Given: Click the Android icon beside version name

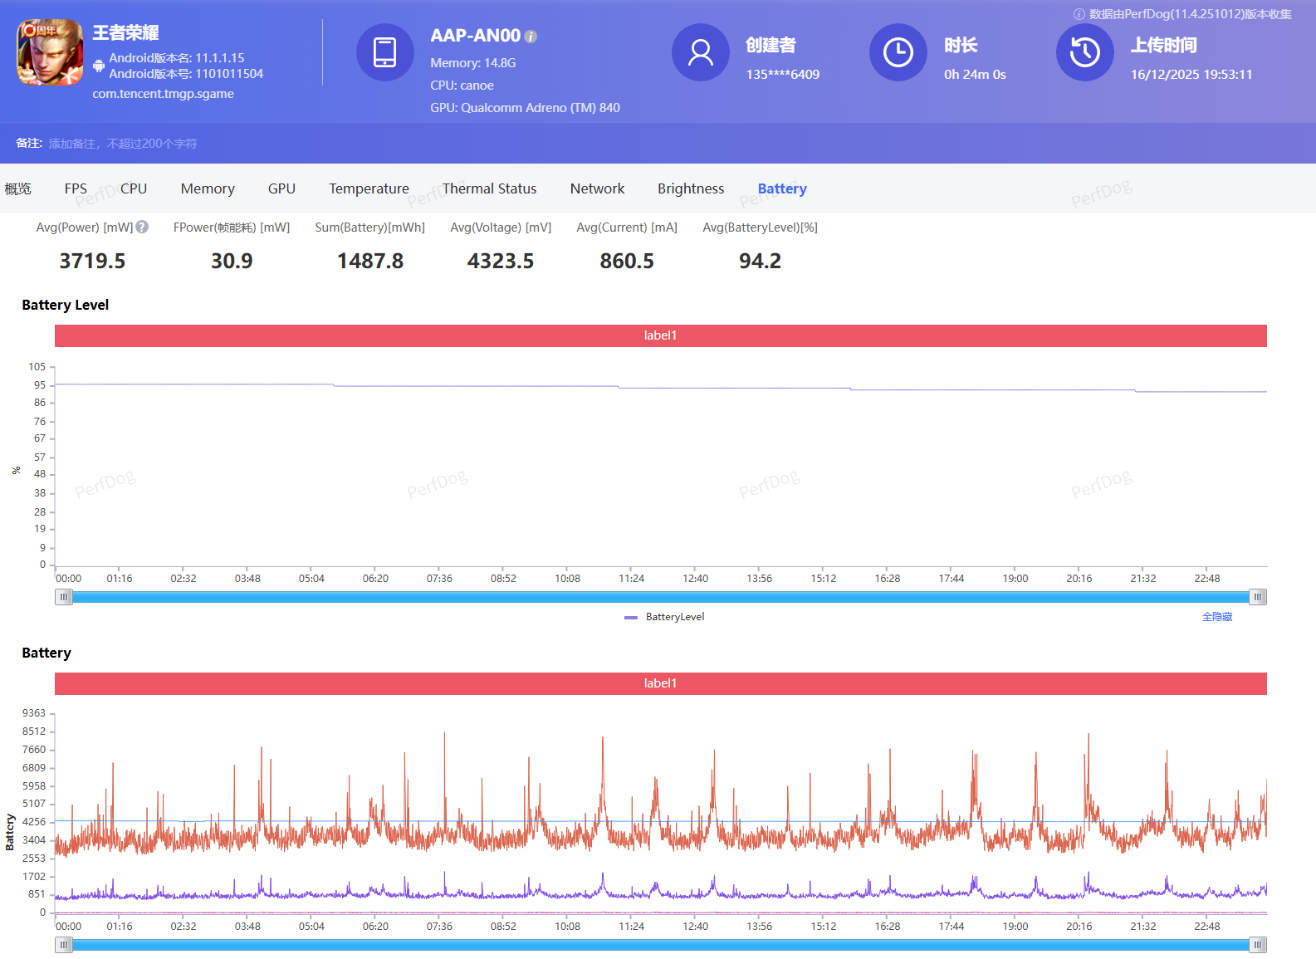Looking at the screenshot, I should coord(99,66).
